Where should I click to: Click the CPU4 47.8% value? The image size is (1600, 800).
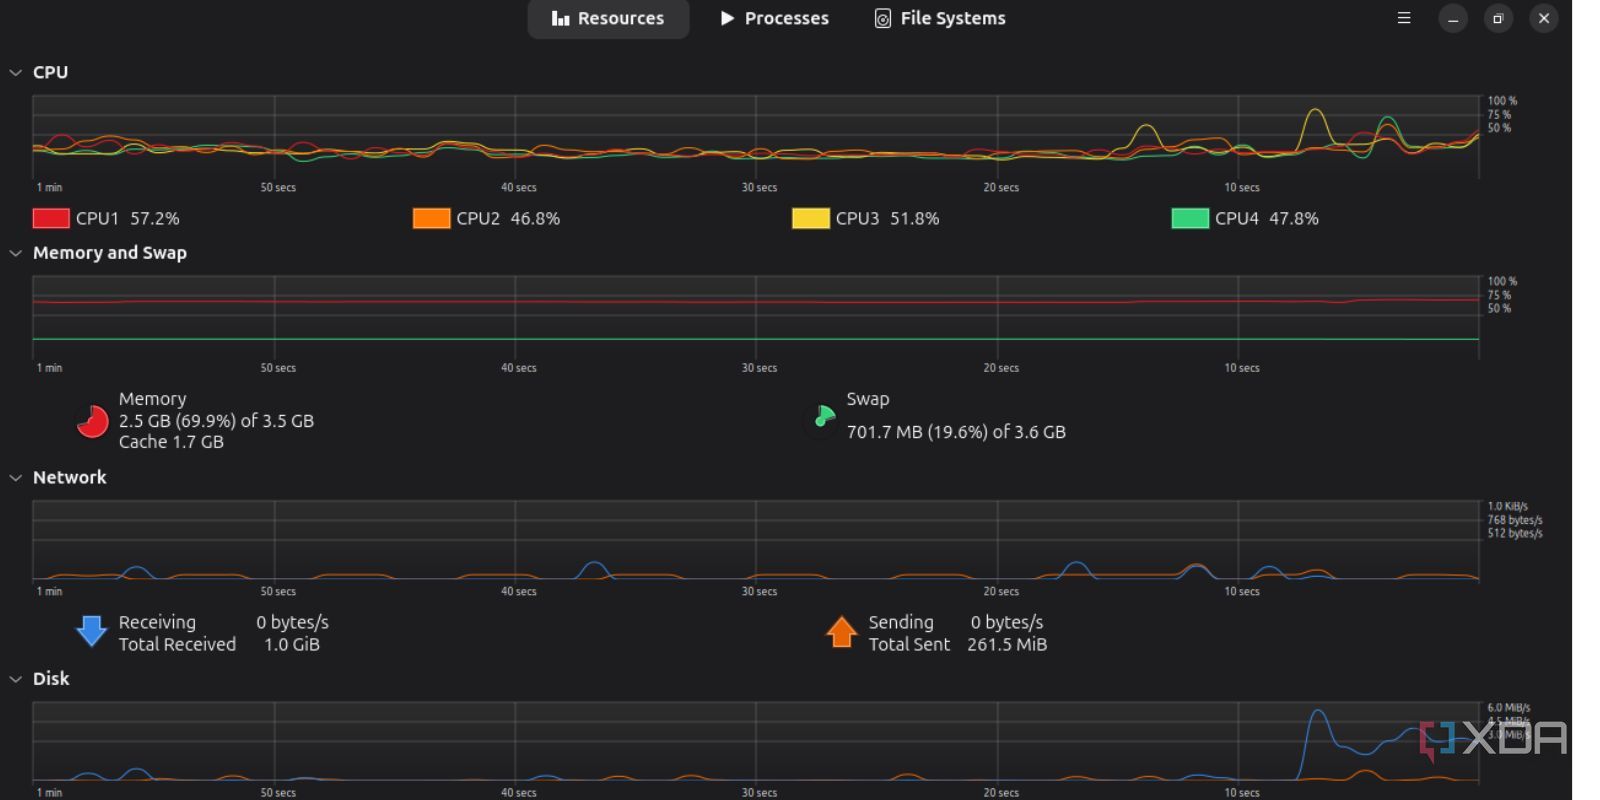(x=1294, y=218)
